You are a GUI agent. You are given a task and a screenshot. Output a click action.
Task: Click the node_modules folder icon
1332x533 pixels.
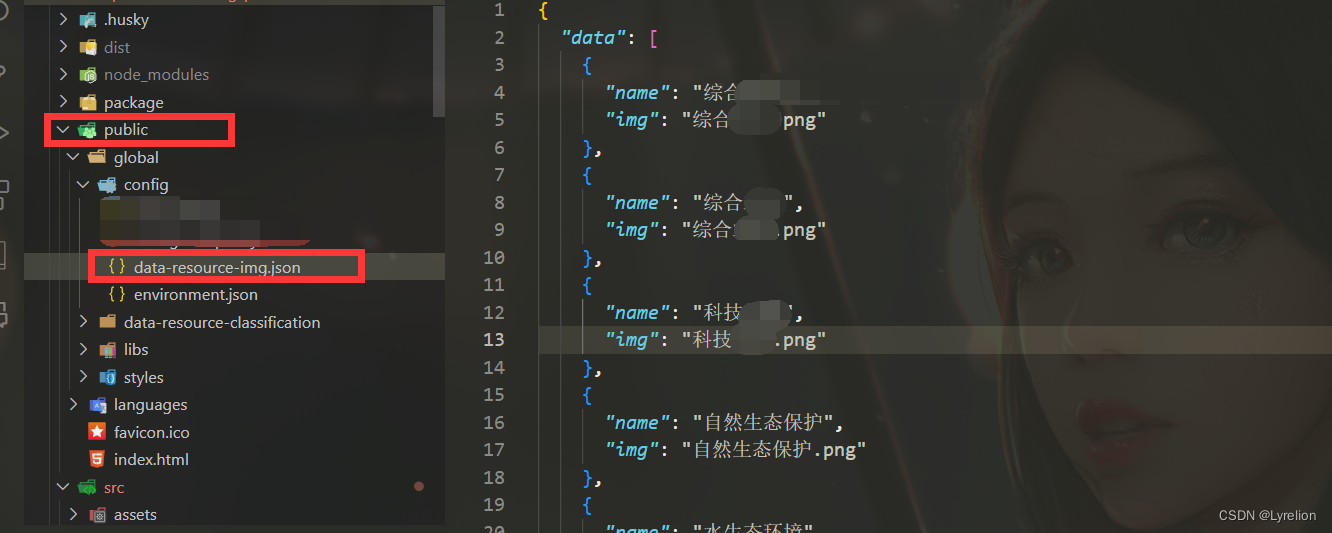87,75
